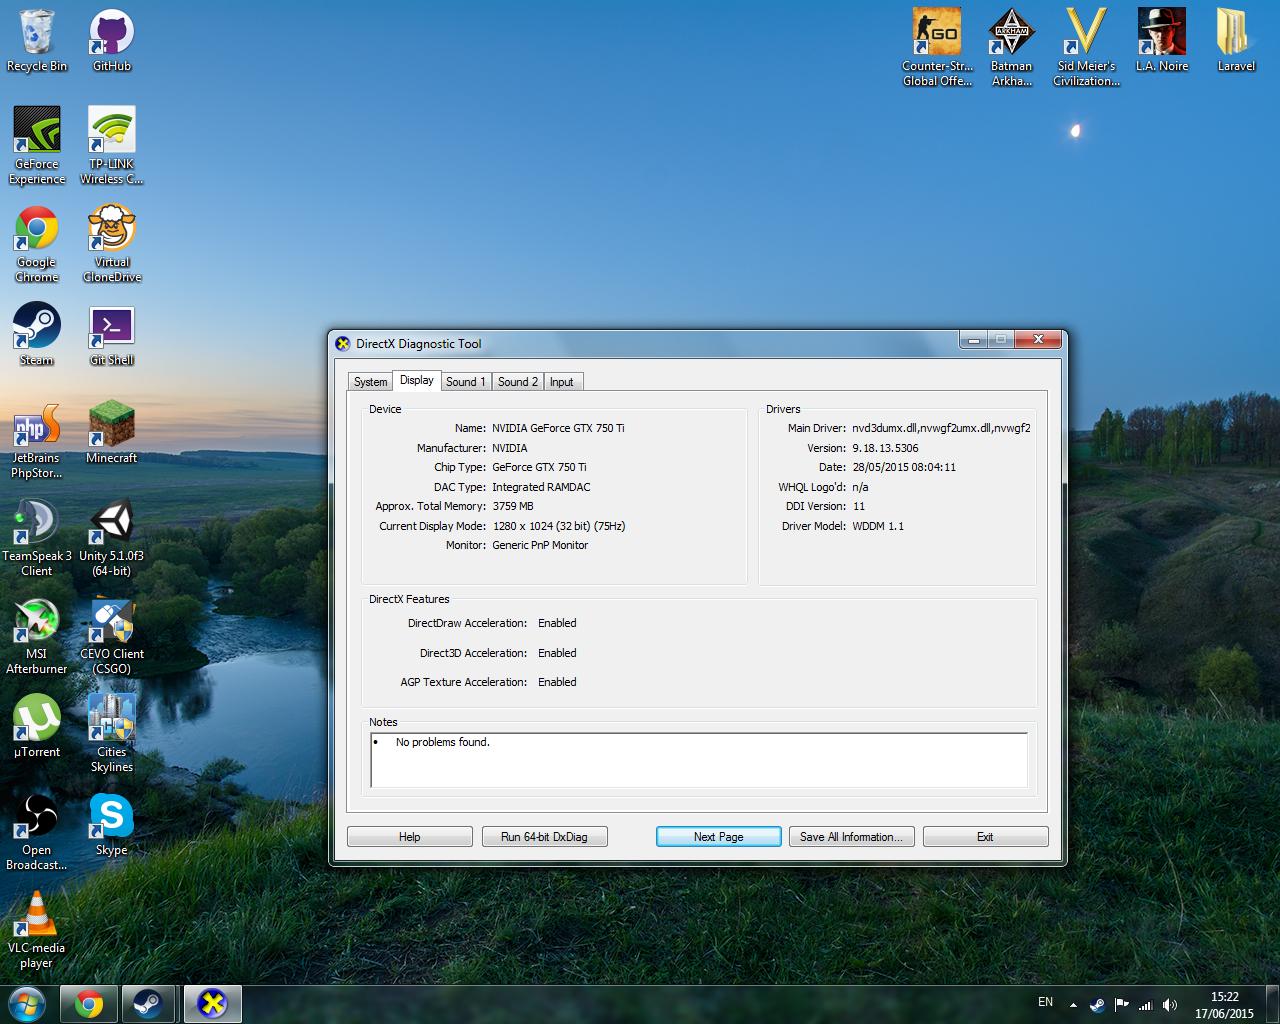Open the Minecraft desktop icon
The height and width of the screenshot is (1024, 1280).
(112, 432)
